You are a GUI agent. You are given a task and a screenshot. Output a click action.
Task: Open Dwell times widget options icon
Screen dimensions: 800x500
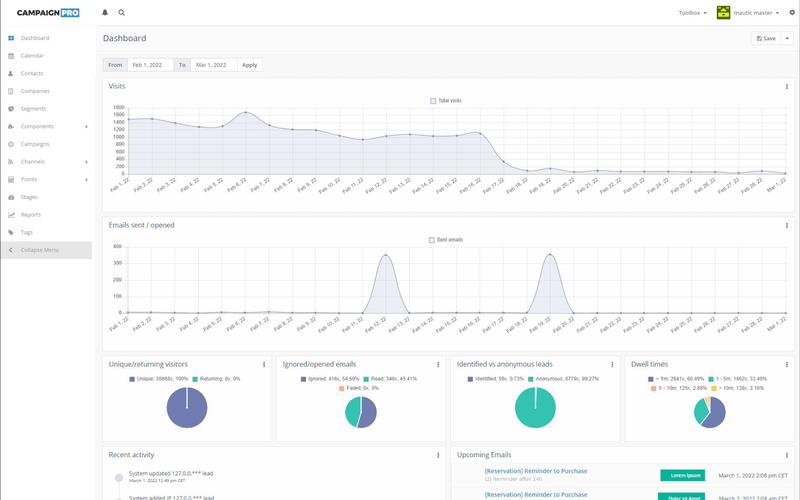[x=787, y=365]
